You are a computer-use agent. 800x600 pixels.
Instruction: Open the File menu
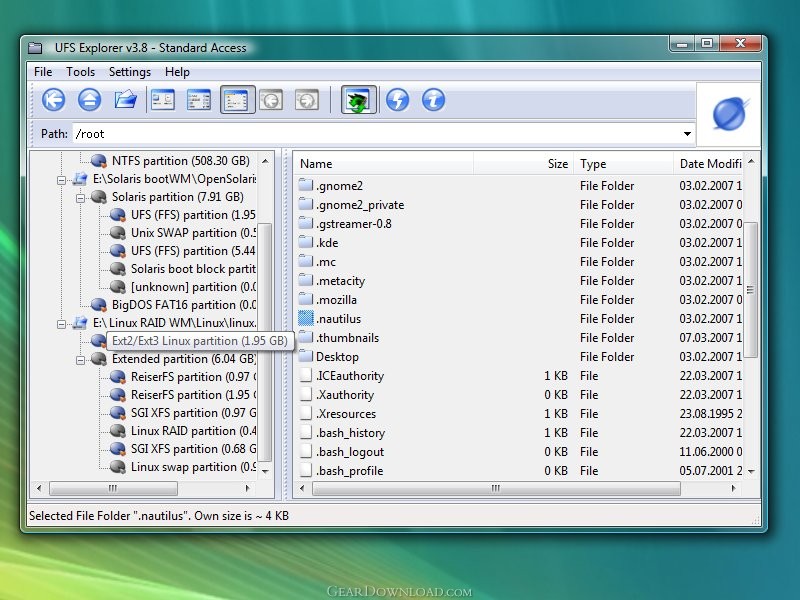tap(43, 72)
